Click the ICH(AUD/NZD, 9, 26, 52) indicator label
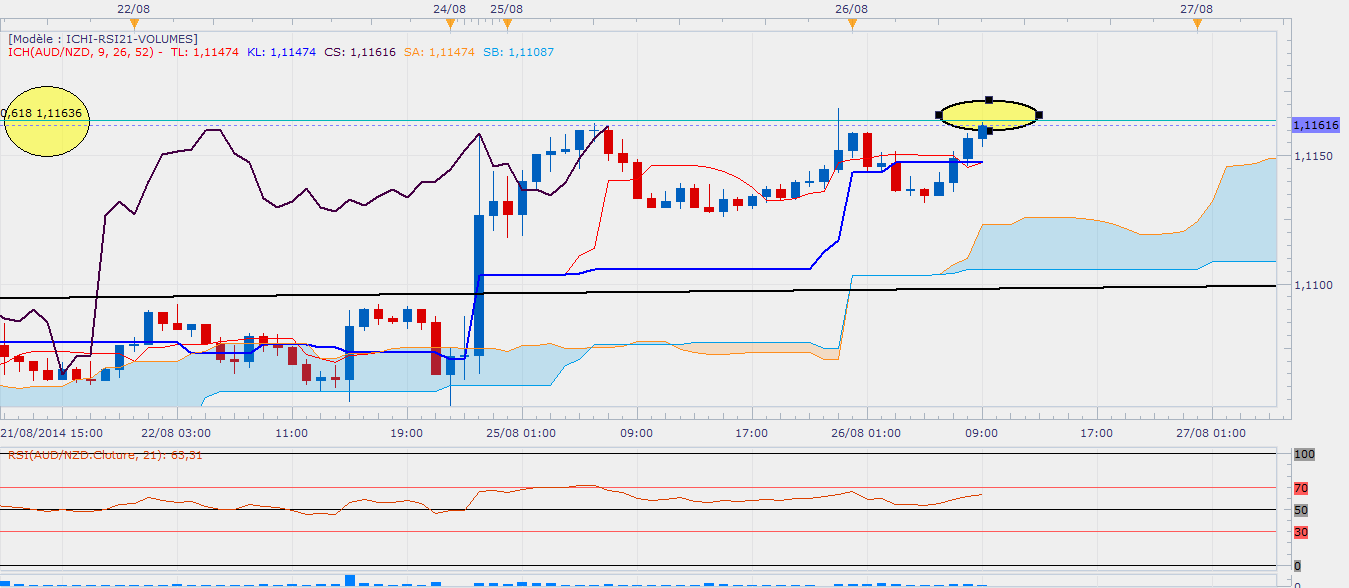Screen dimensions: 1349x588 (x=86, y=52)
